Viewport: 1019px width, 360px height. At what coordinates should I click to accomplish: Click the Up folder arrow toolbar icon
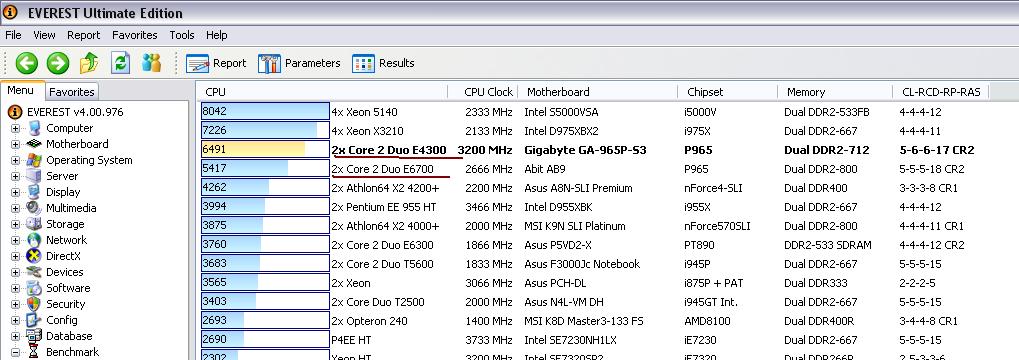pos(89,63)
